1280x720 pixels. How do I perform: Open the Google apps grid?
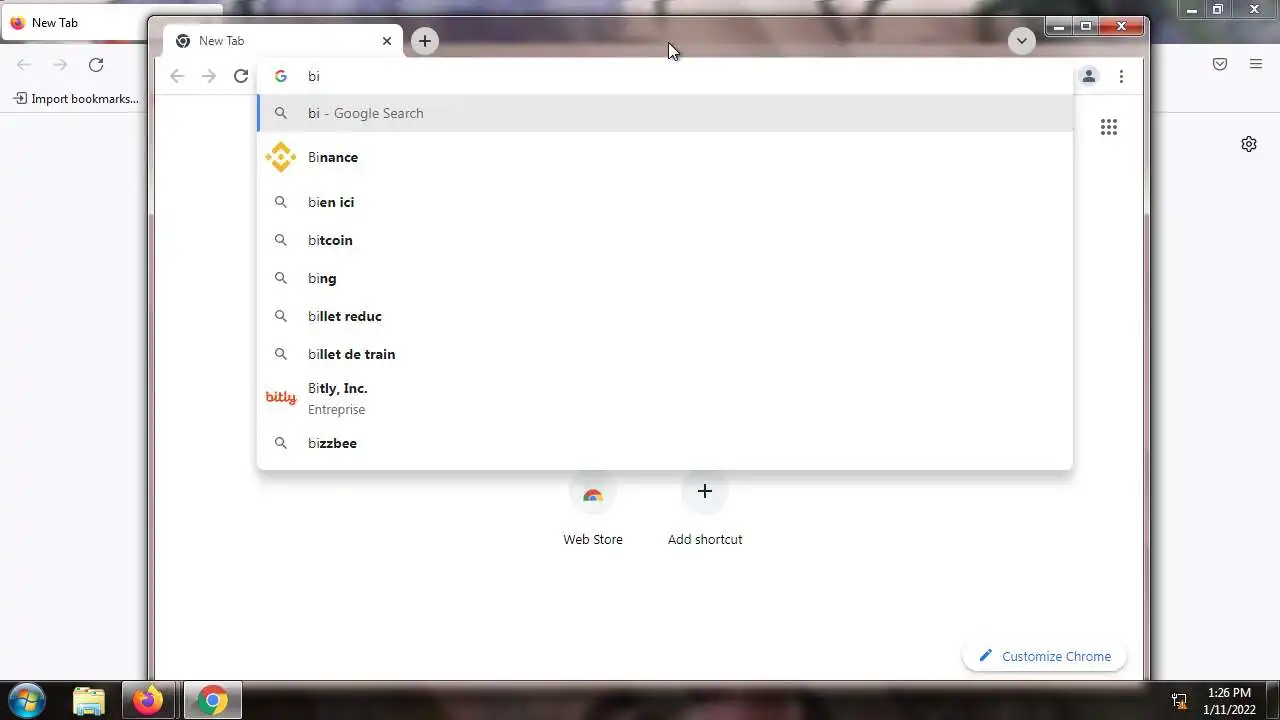[1109, 127]
